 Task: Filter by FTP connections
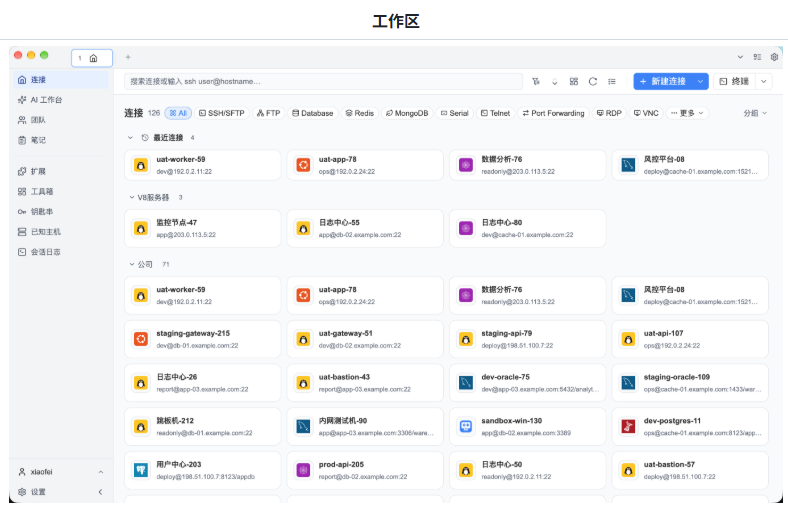pos(268,113)
